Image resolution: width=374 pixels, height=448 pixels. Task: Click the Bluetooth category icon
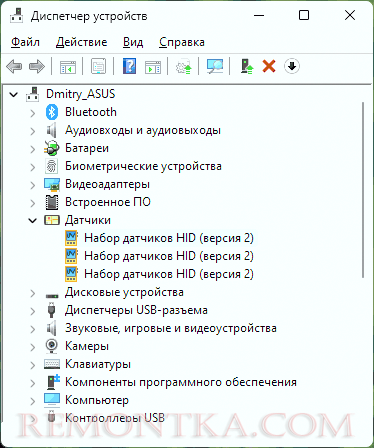tap(52, 112)
